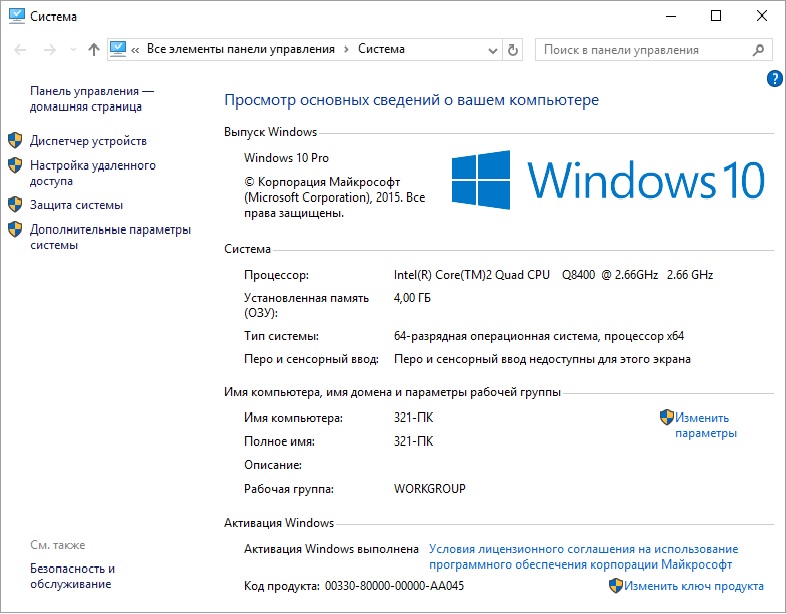Viewport: 786px width, 614px height.
Task: Click breadcrumb separator arrow before Система
Action: click(346, 50)
